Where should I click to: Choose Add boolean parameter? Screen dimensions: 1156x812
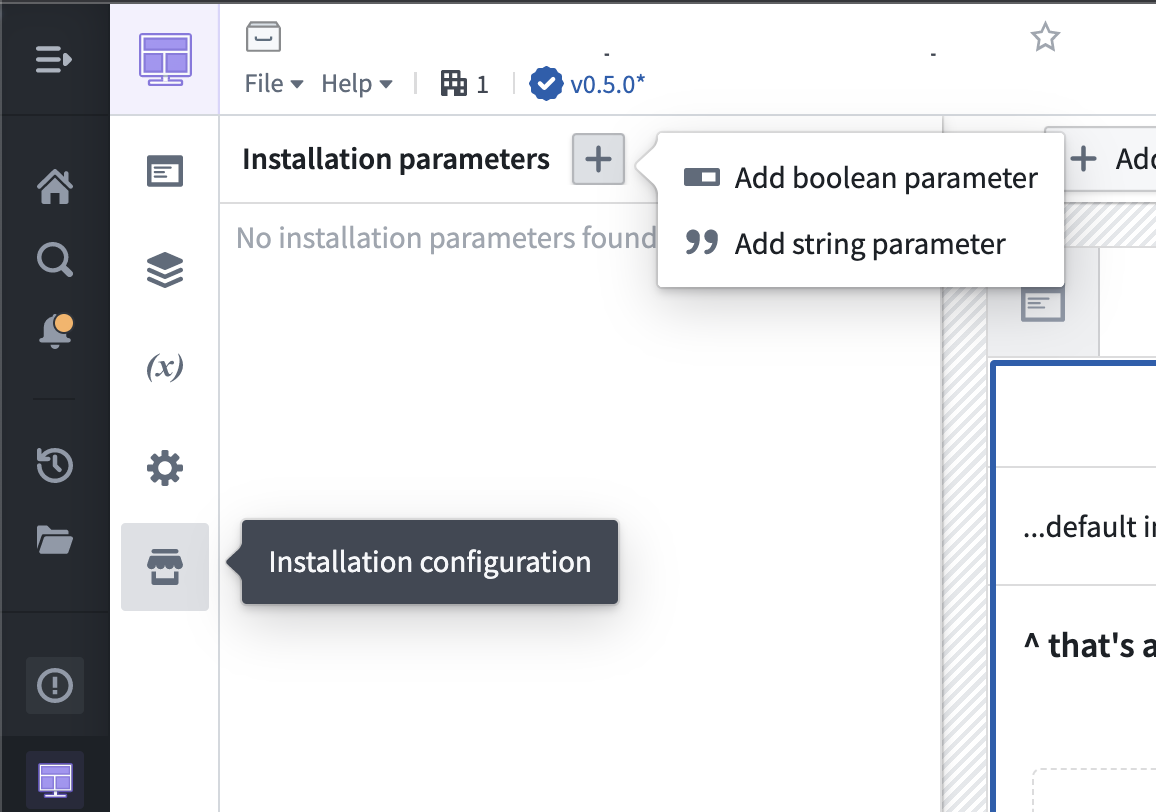point(860,178)
